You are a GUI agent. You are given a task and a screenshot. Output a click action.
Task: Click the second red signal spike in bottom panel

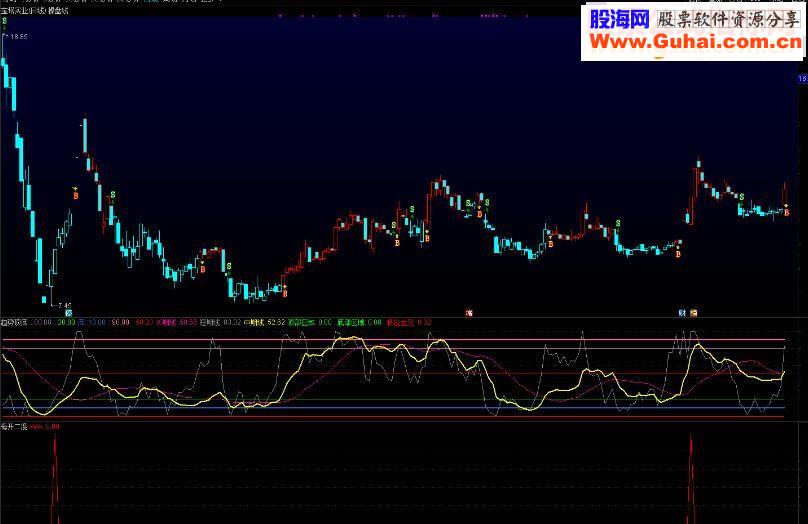pos(691,479)
